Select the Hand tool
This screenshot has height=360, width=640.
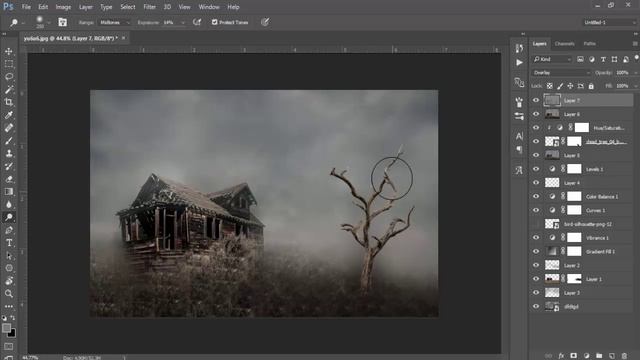[x=9, y=281]
